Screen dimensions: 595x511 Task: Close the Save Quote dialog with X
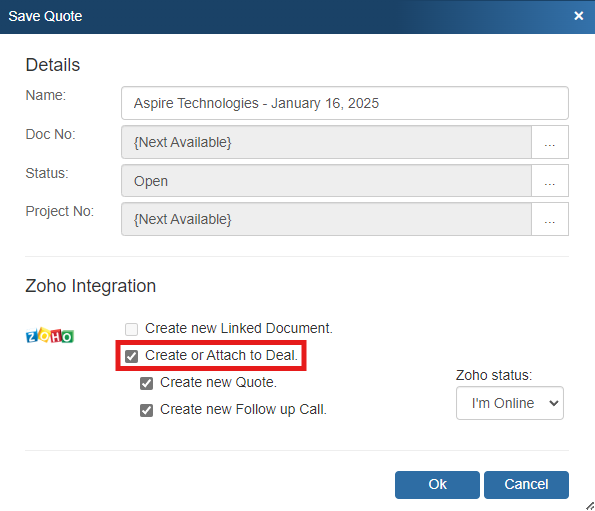click(578, 16)
